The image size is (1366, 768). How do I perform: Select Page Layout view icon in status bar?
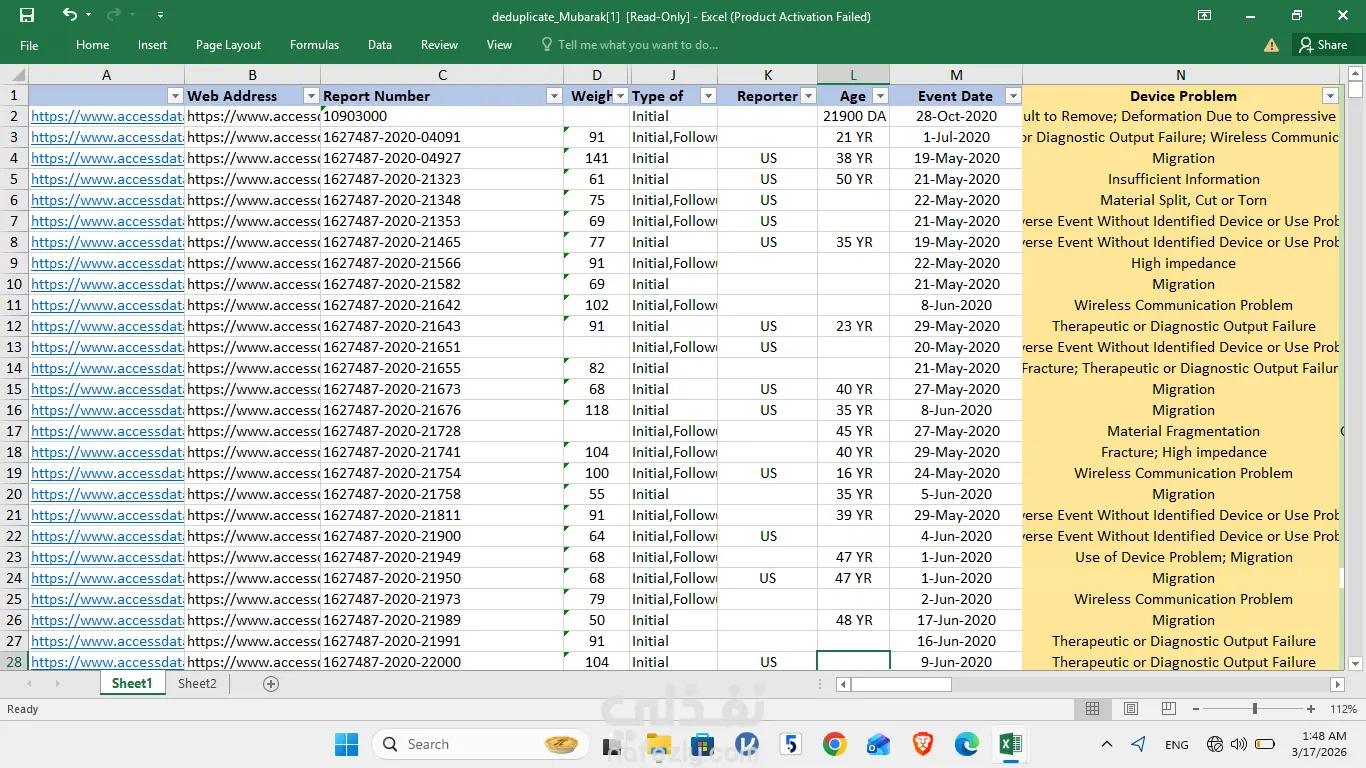tap(1130, 709)
